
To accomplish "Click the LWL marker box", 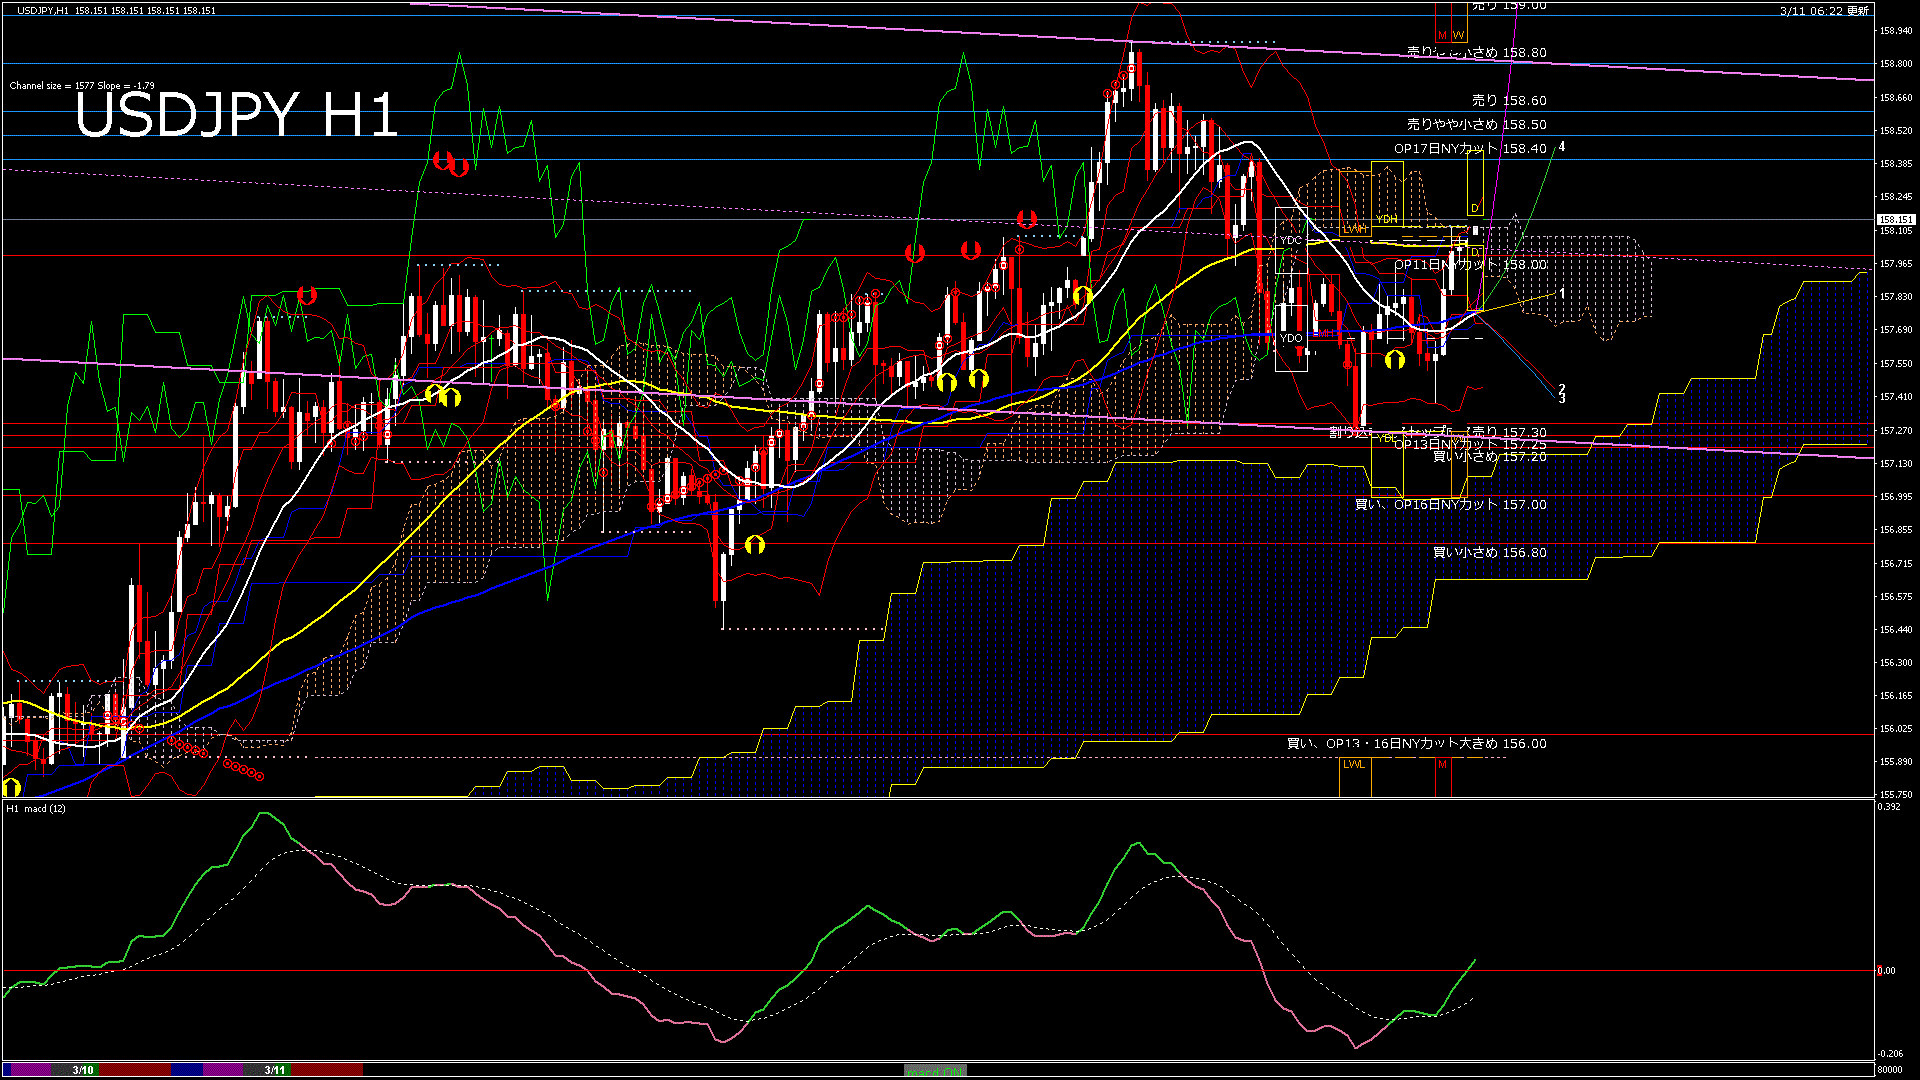I will (1354, 765).
